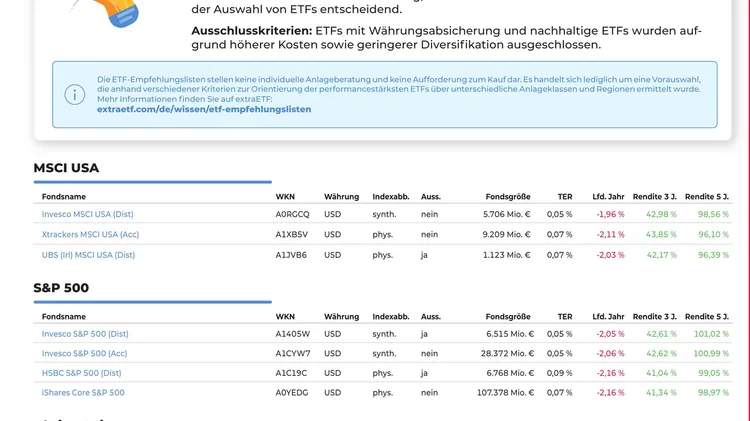Select WKN value A1JVB6
Image resolution: width=750 pixels, height=421 pixels.
(291, 255)
